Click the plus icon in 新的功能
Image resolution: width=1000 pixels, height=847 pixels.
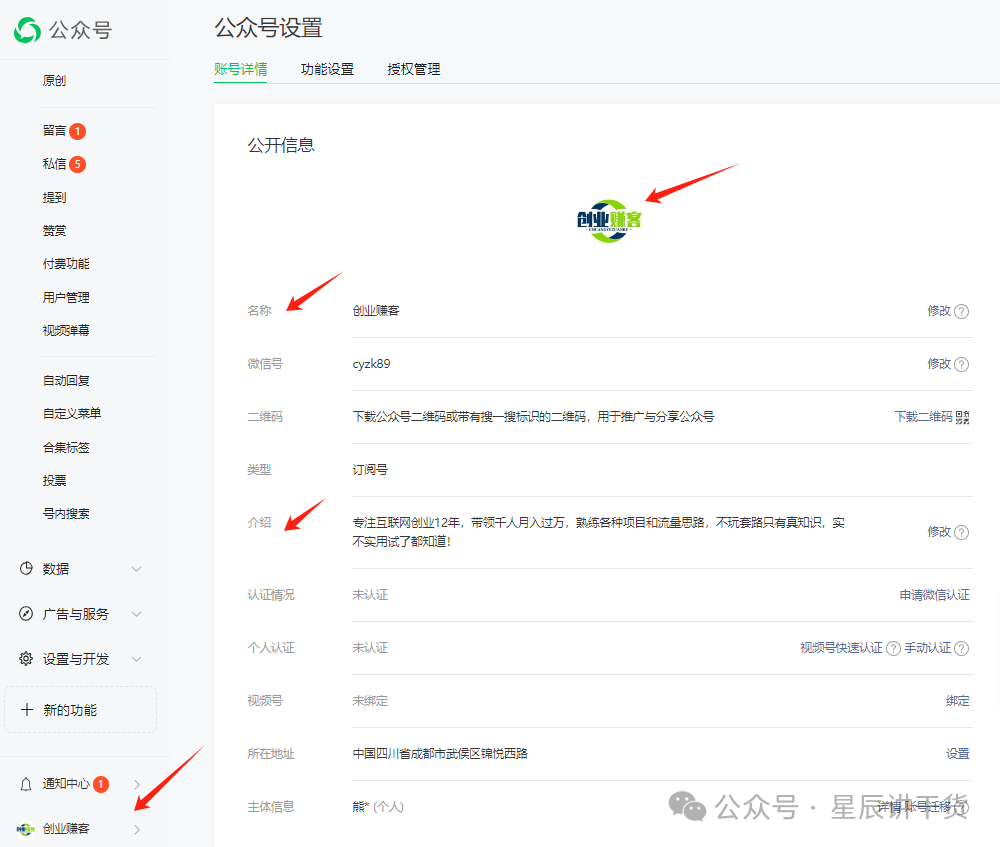click(27, 709)
